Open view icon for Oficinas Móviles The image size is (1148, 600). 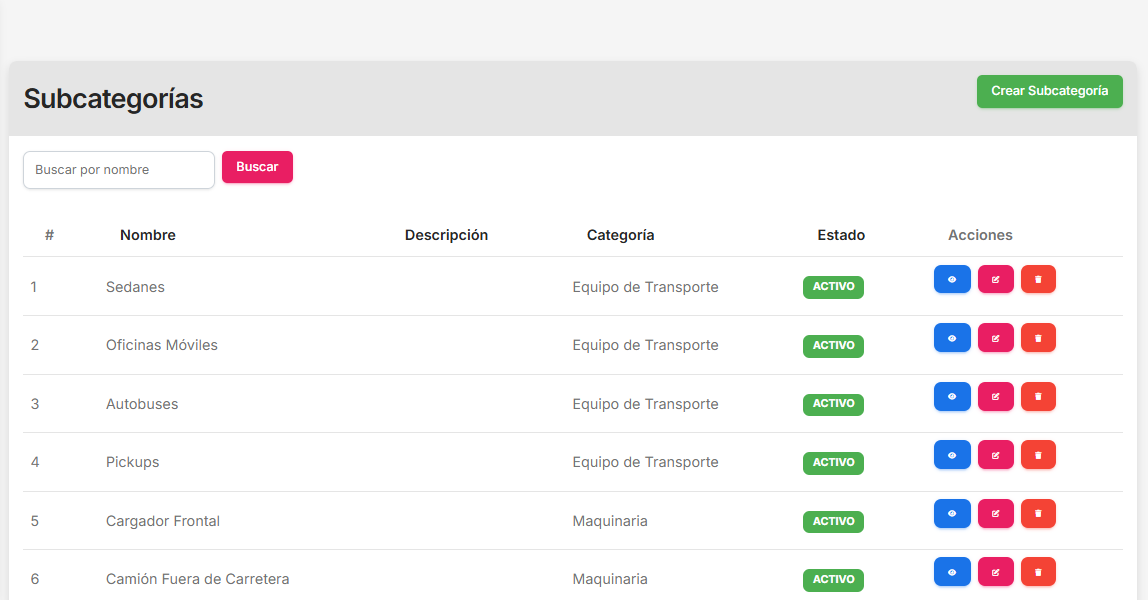pyautogui.click(x=952, y=338)
